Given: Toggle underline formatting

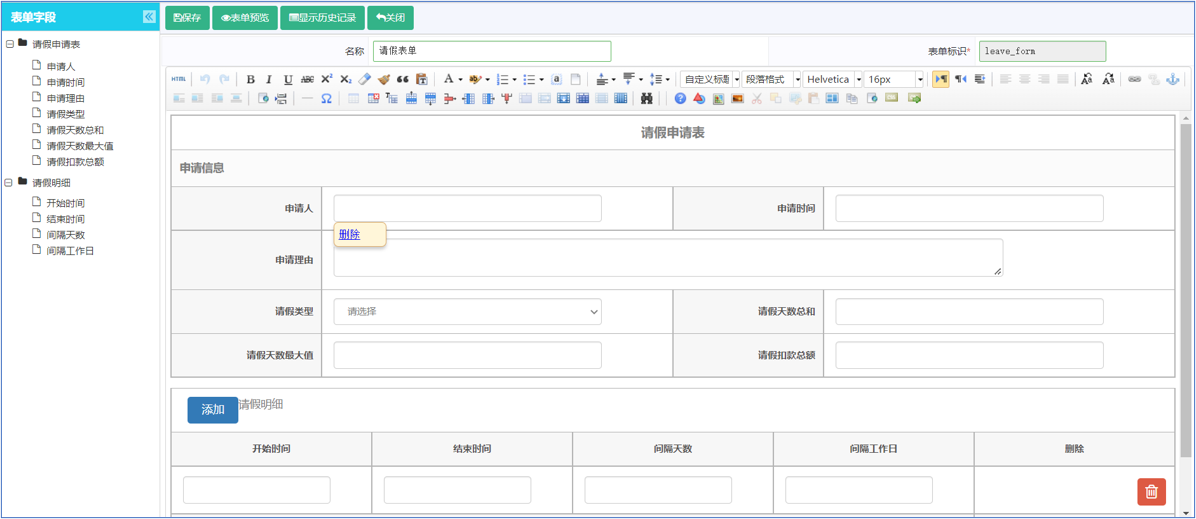Looking at the screenshot, I should coord(288,80).
